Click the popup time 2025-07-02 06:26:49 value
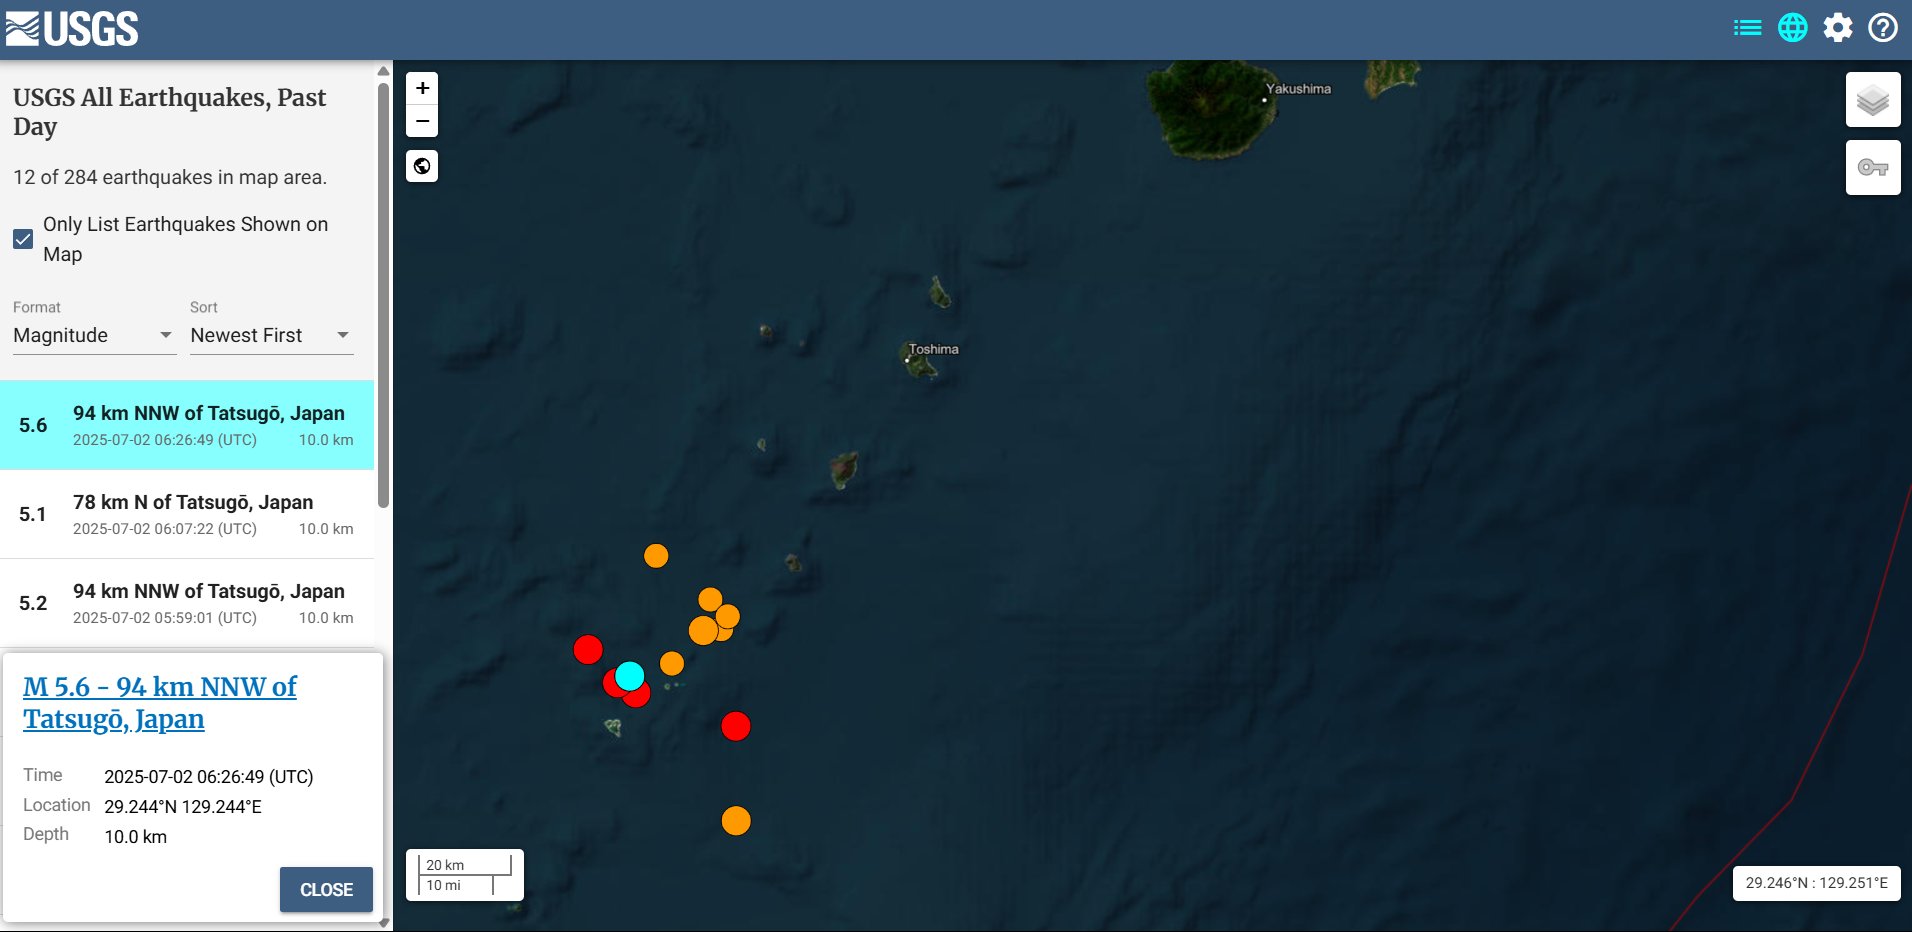Viewport: 1912px width, 932px height. point(209,777)
